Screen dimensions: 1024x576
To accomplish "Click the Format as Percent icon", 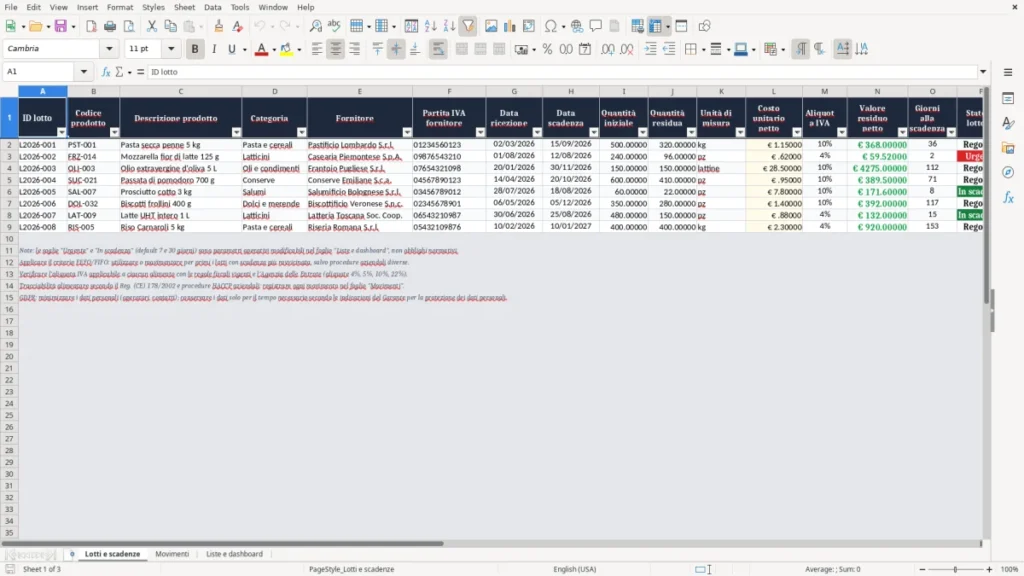I will coord(547,49).
